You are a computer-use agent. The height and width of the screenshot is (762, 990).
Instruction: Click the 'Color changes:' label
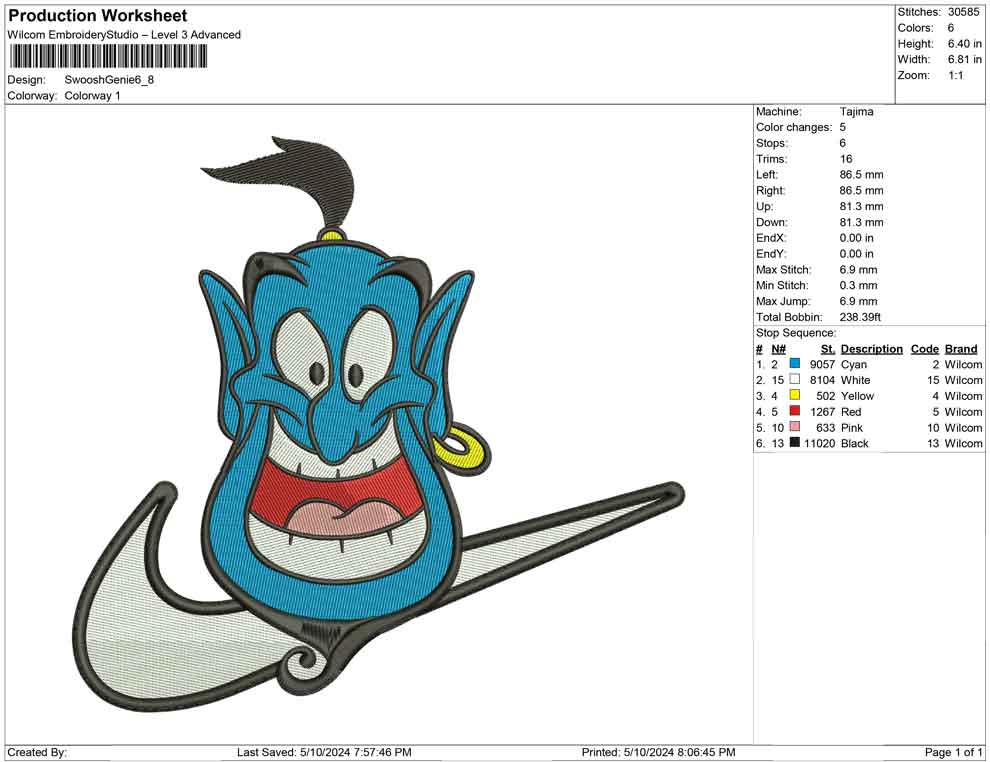pyautogui.click(x=794, y=128)
